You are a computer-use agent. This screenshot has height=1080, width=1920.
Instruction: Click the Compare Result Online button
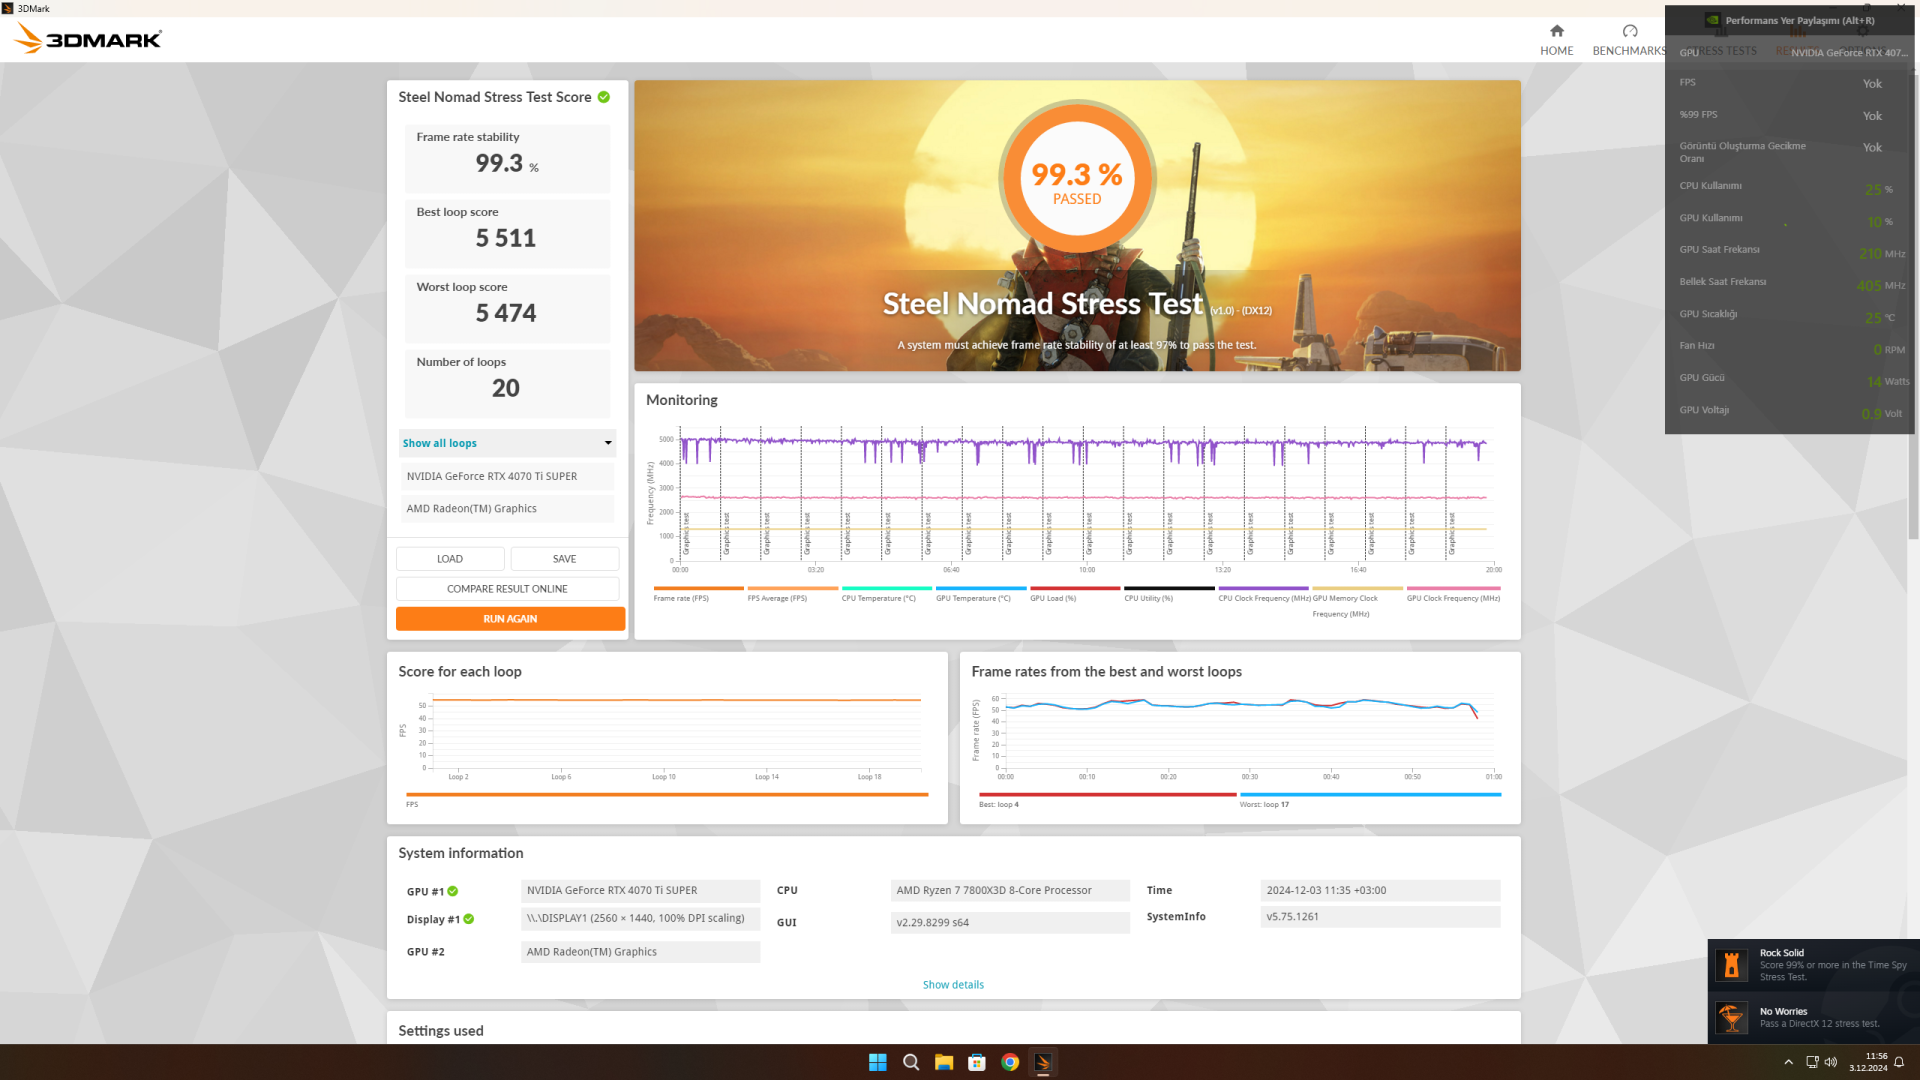(x=507, y=589)
